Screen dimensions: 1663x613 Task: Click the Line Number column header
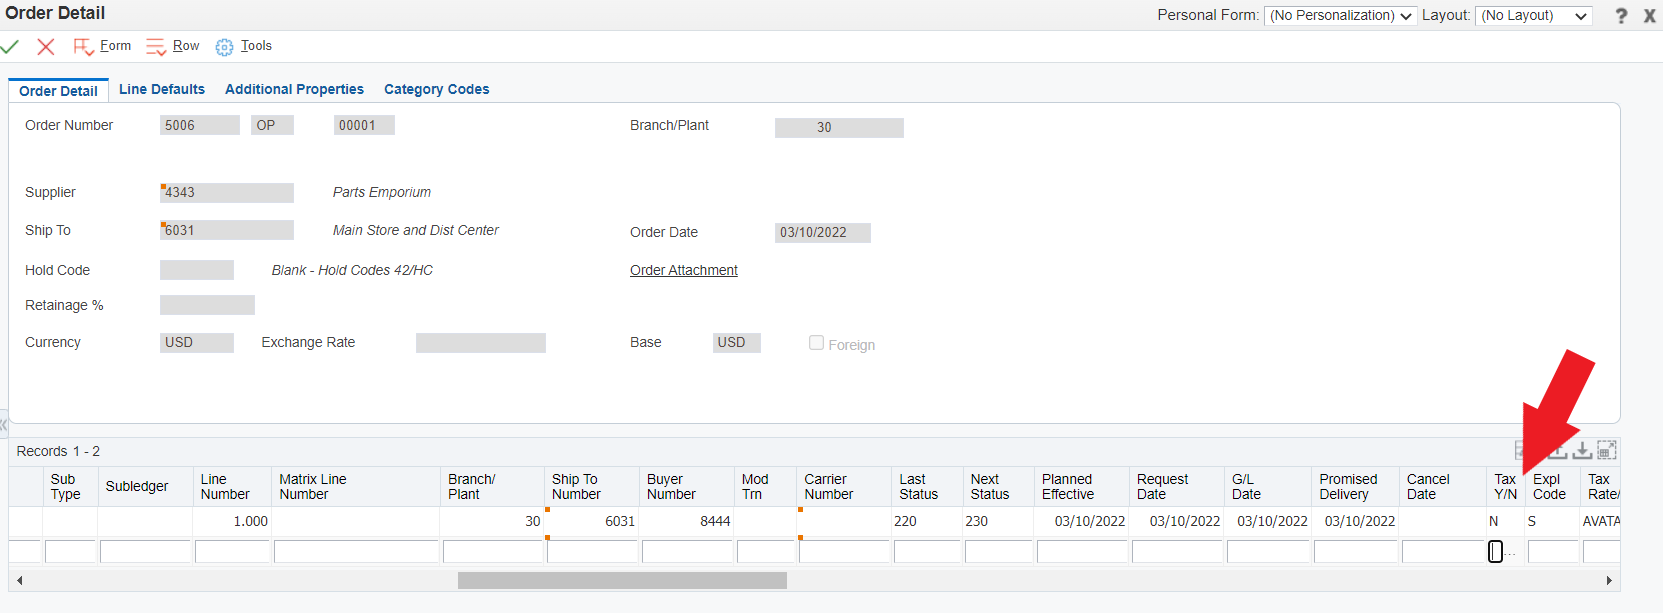tap(232, 487)
